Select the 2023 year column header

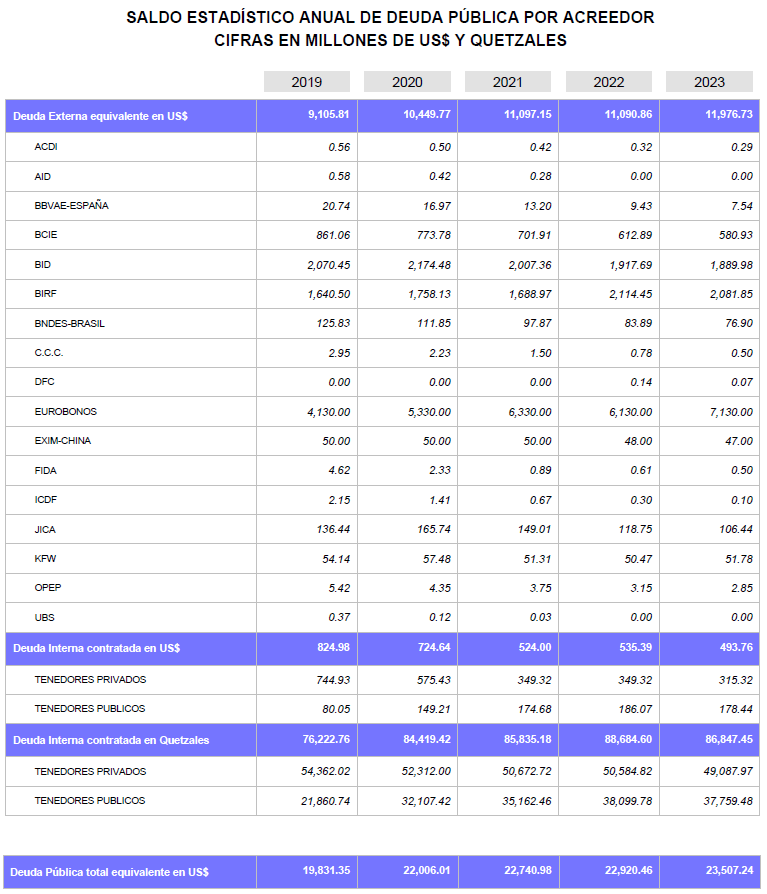709,82
